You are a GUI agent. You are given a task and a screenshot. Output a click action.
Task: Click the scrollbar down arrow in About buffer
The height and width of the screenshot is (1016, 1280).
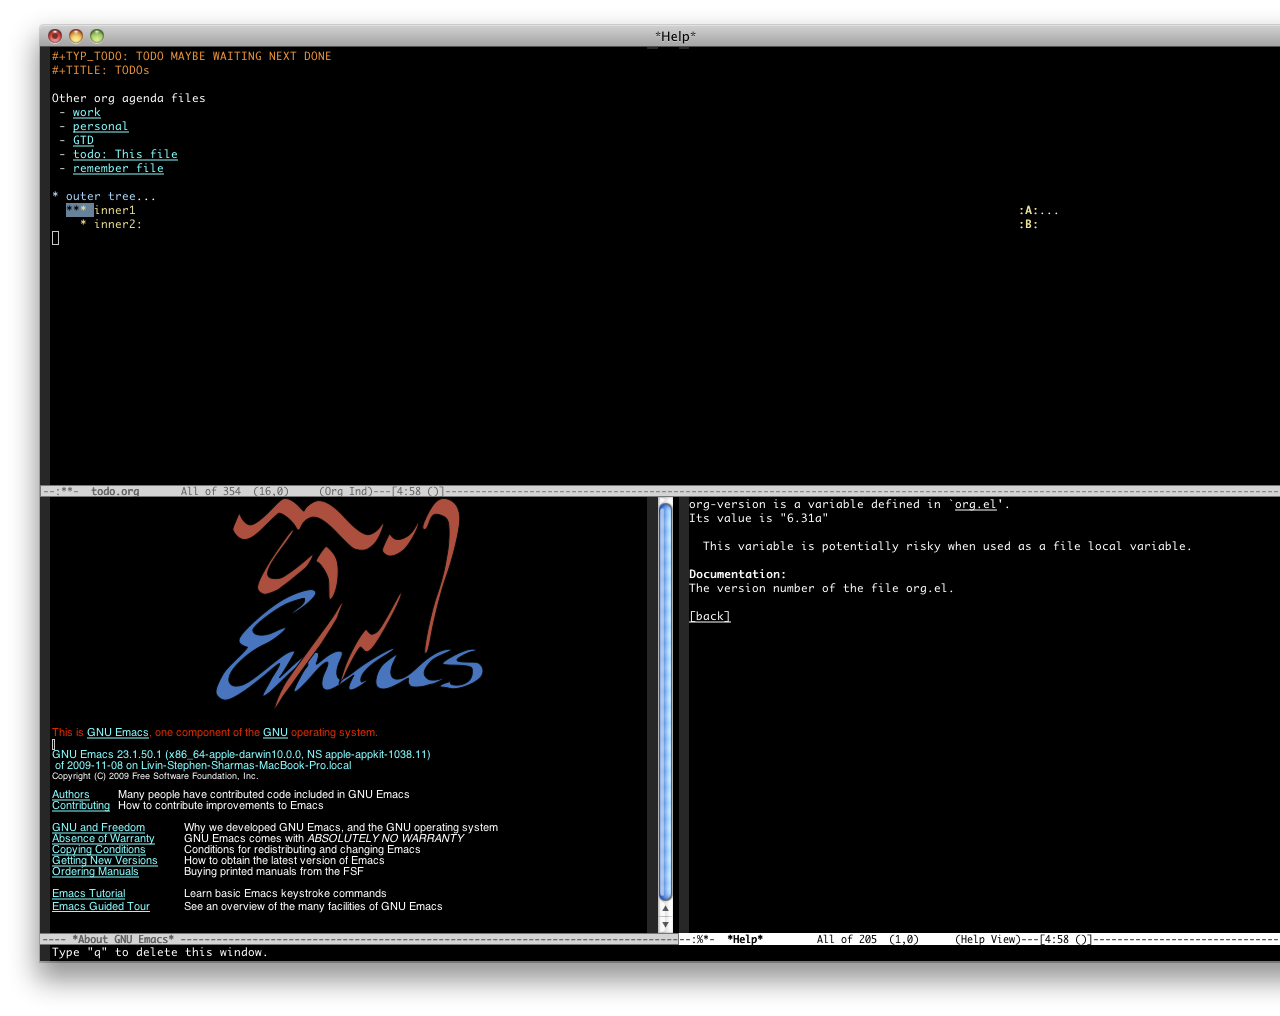(x=666, y=924)
